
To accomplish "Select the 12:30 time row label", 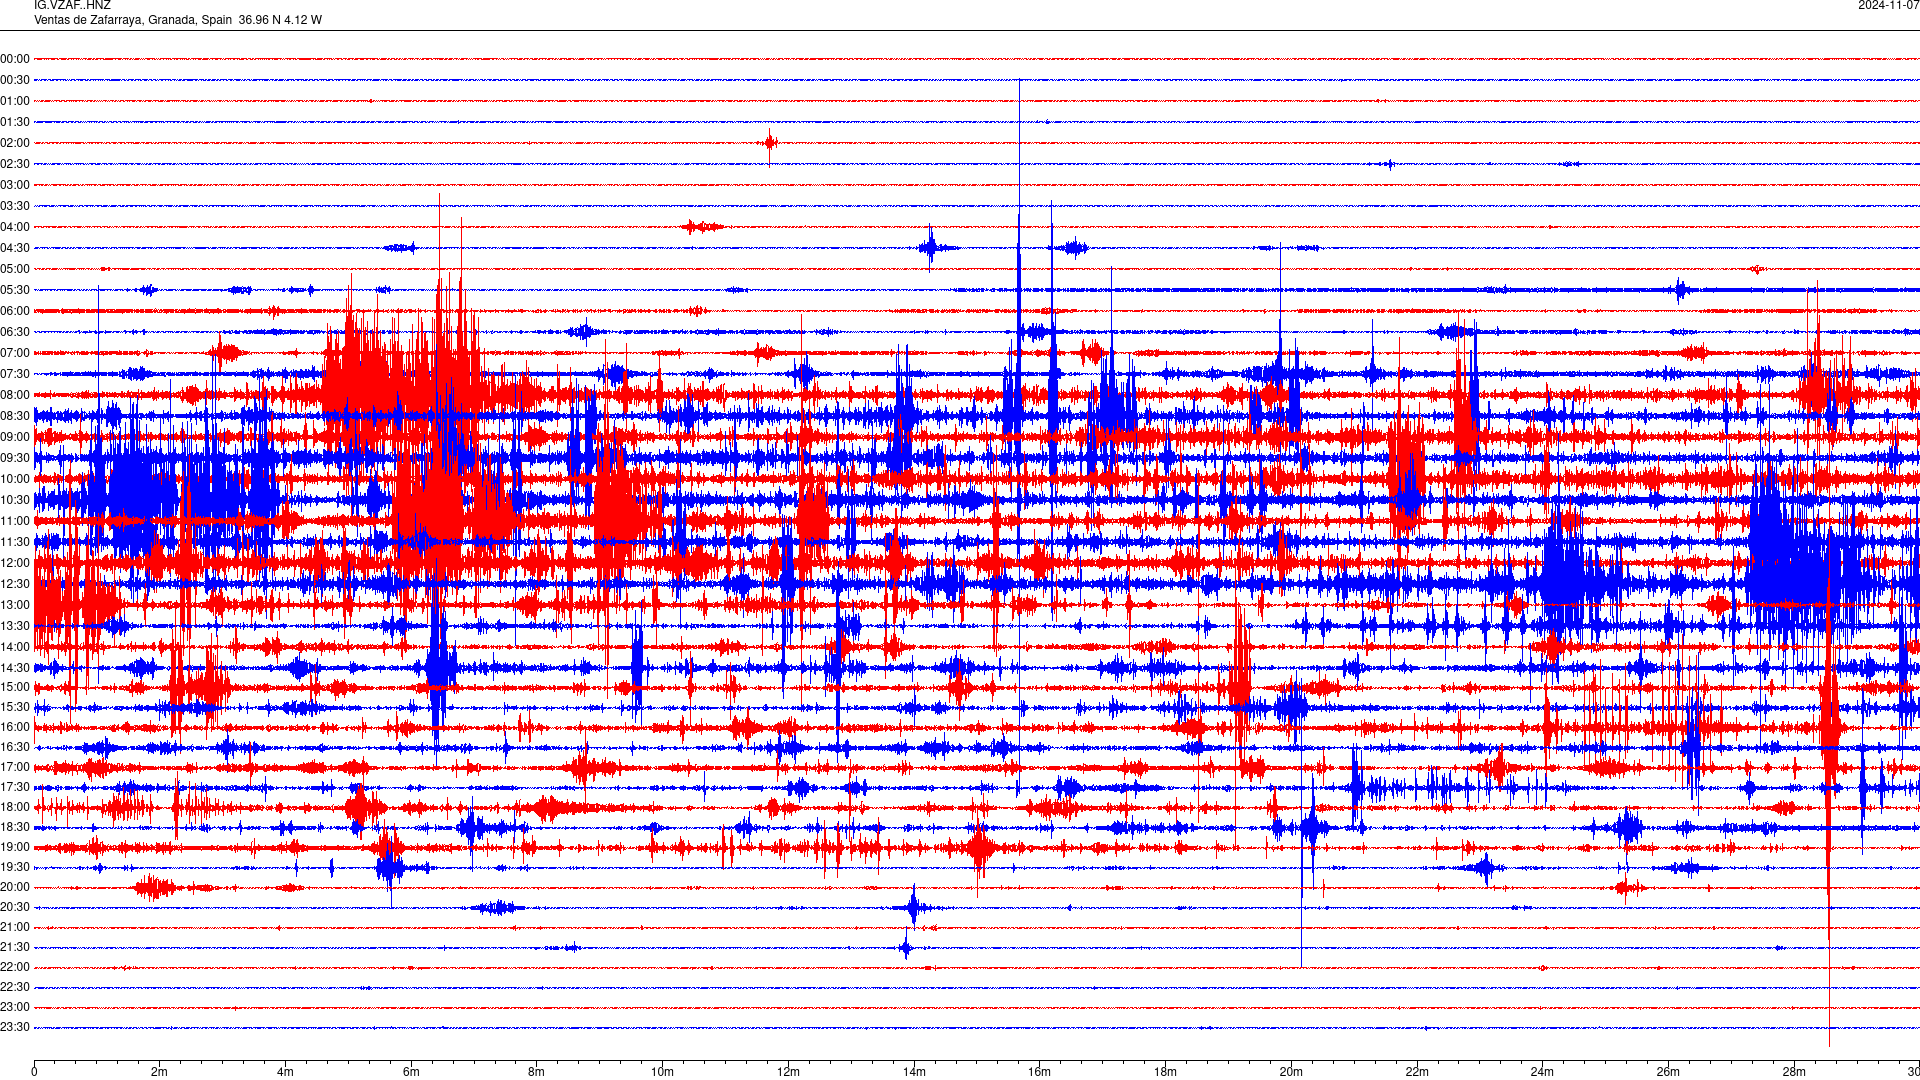I will (15, 584).
